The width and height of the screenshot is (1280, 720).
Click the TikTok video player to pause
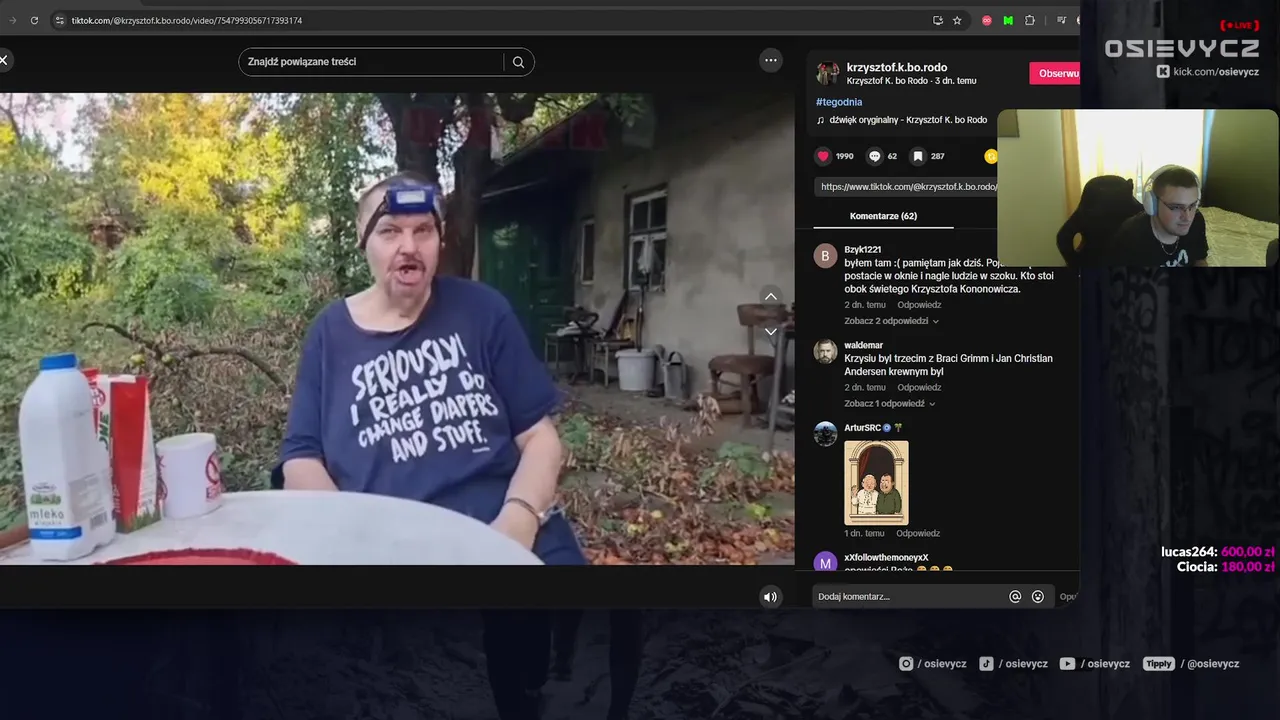click(397, 329)
